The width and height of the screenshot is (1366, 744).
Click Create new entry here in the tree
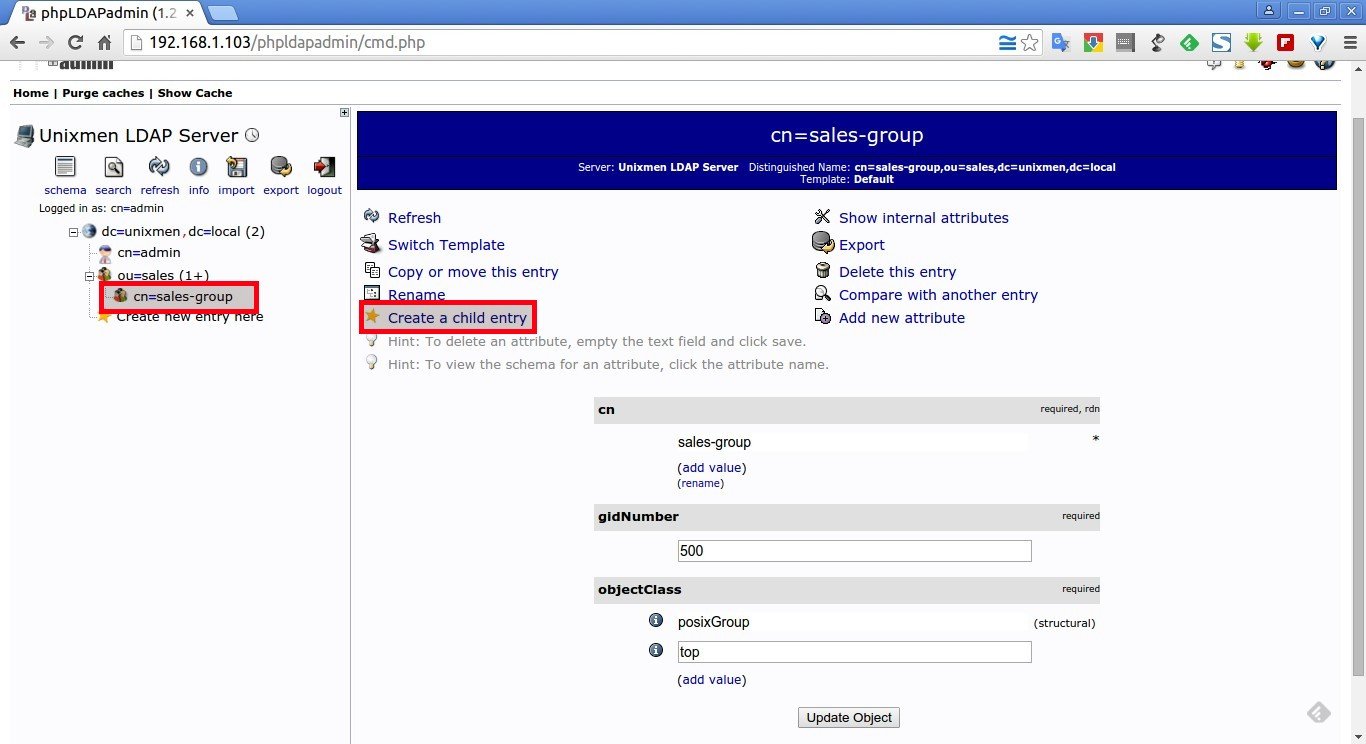190,317
